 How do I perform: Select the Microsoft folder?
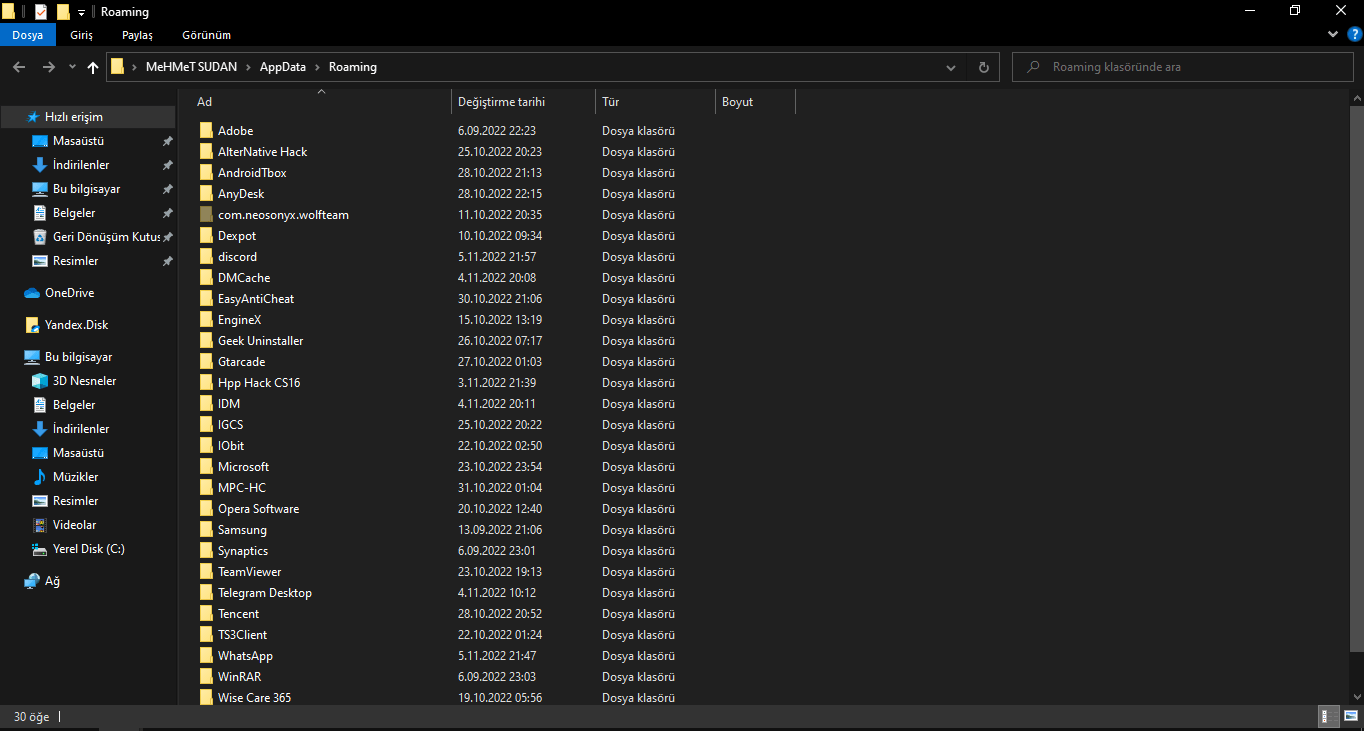(243, 467)
